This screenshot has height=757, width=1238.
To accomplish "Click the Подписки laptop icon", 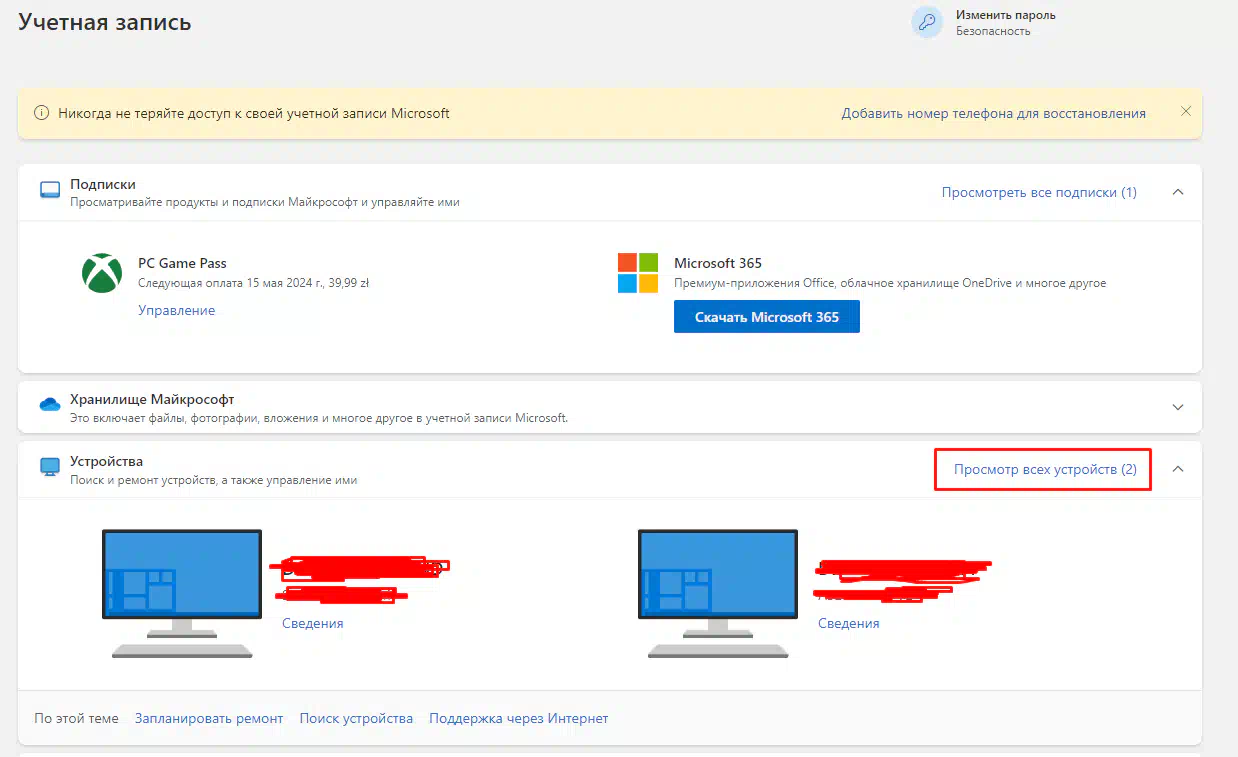I will pyautogui.click(x=50, y=190).
